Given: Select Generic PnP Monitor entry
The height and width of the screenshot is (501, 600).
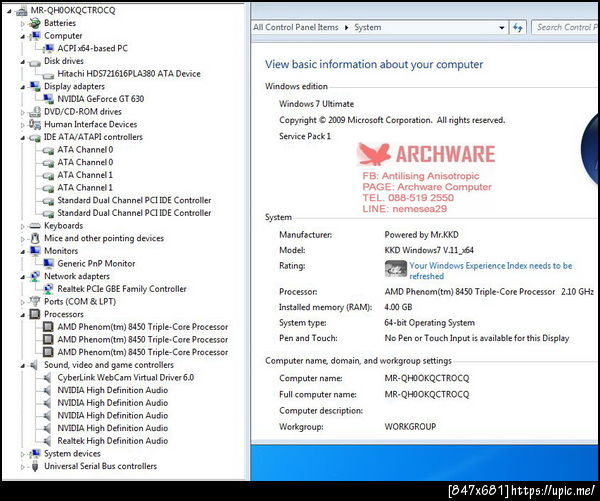Looking at the screenshot, I should point(96,264).
